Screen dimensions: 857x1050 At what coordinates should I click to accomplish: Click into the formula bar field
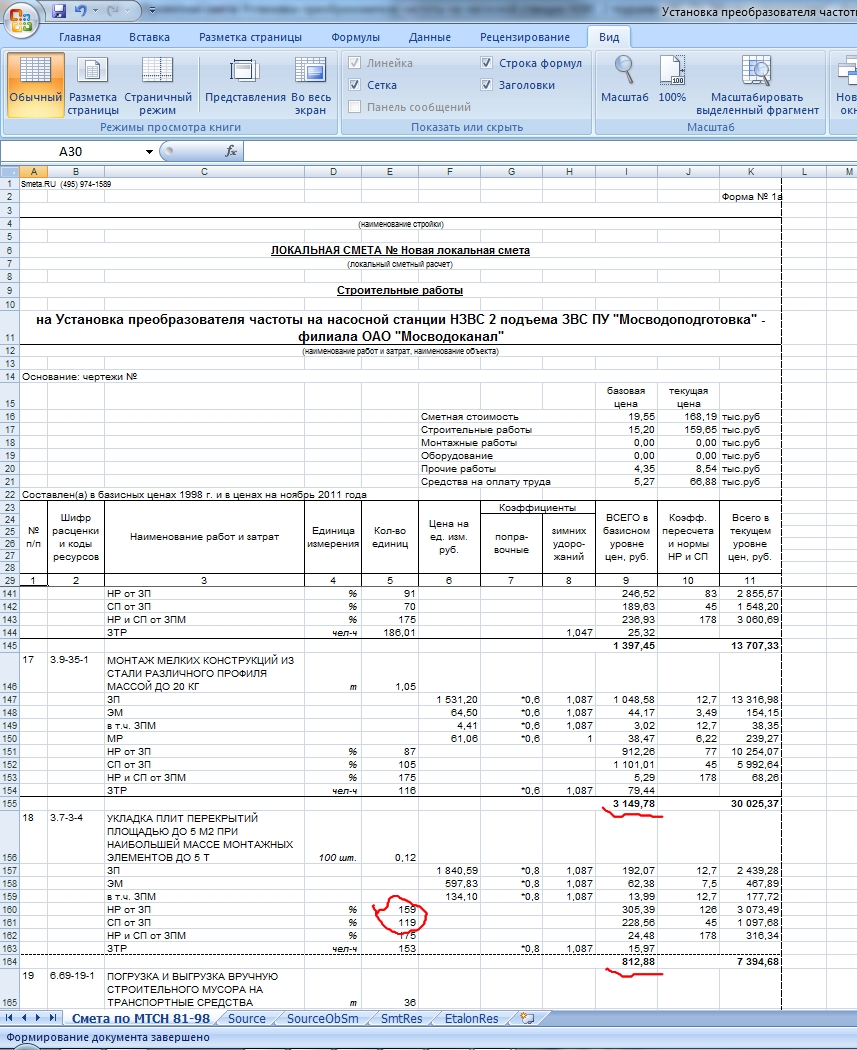pos(549,151)
